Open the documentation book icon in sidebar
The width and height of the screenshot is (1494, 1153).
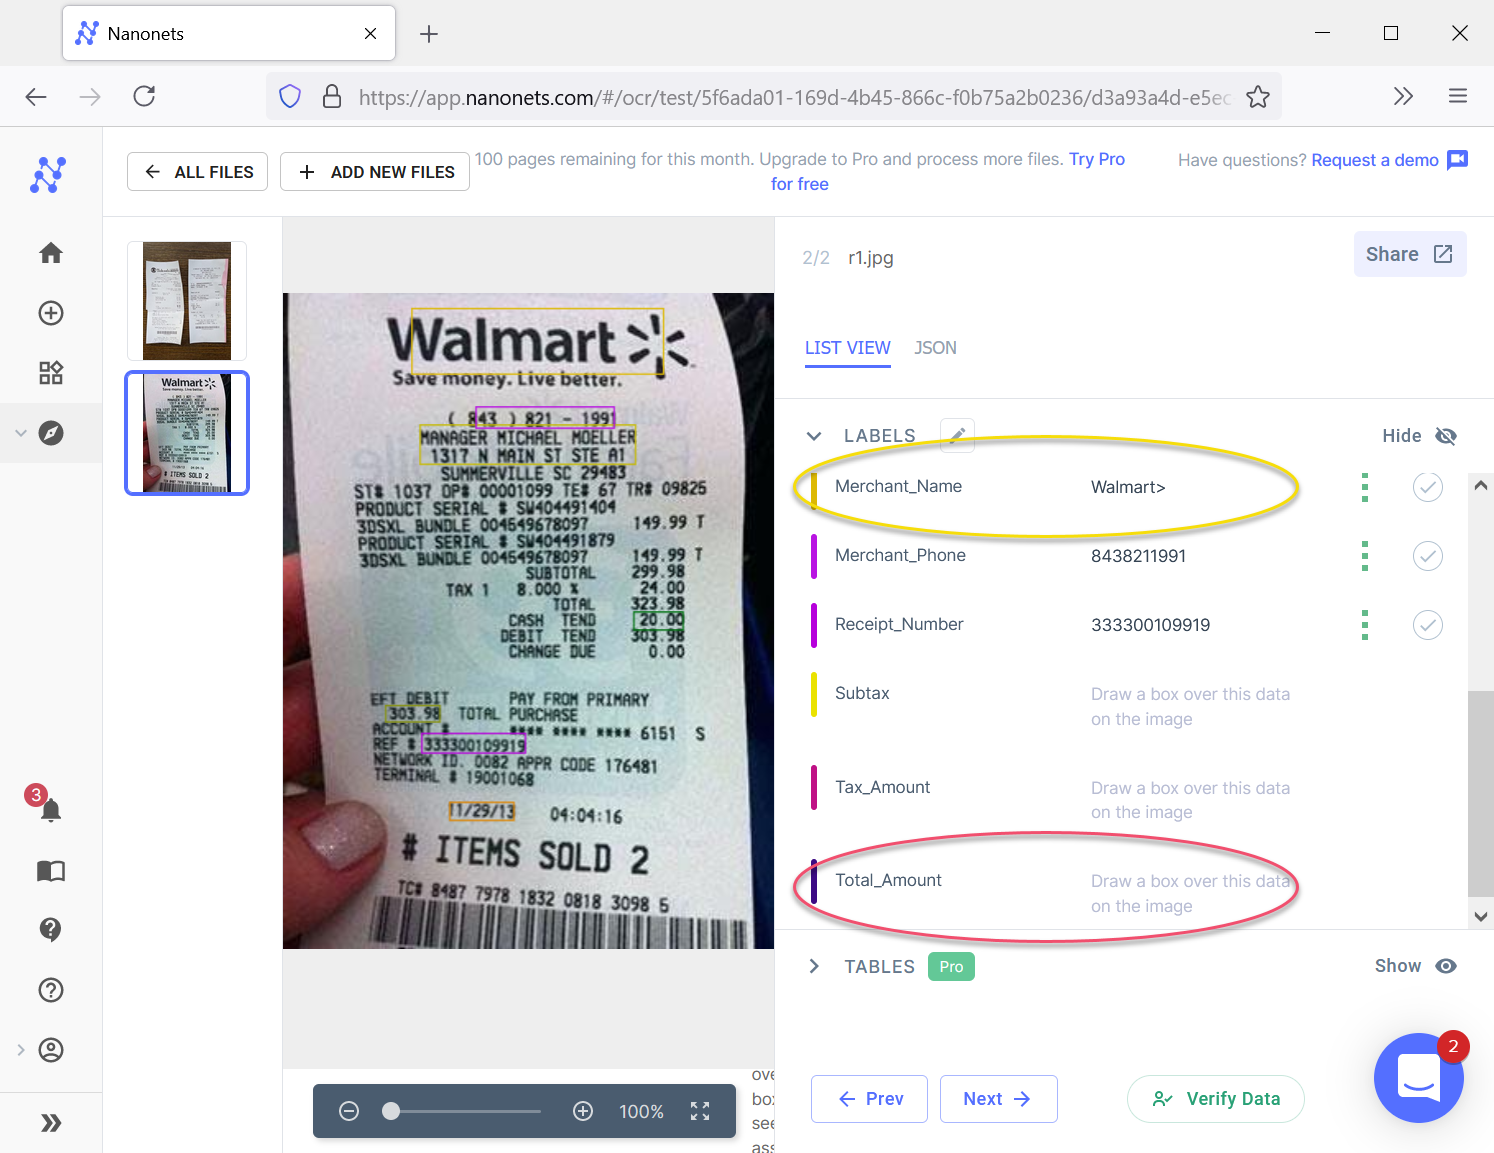point(51,871)
